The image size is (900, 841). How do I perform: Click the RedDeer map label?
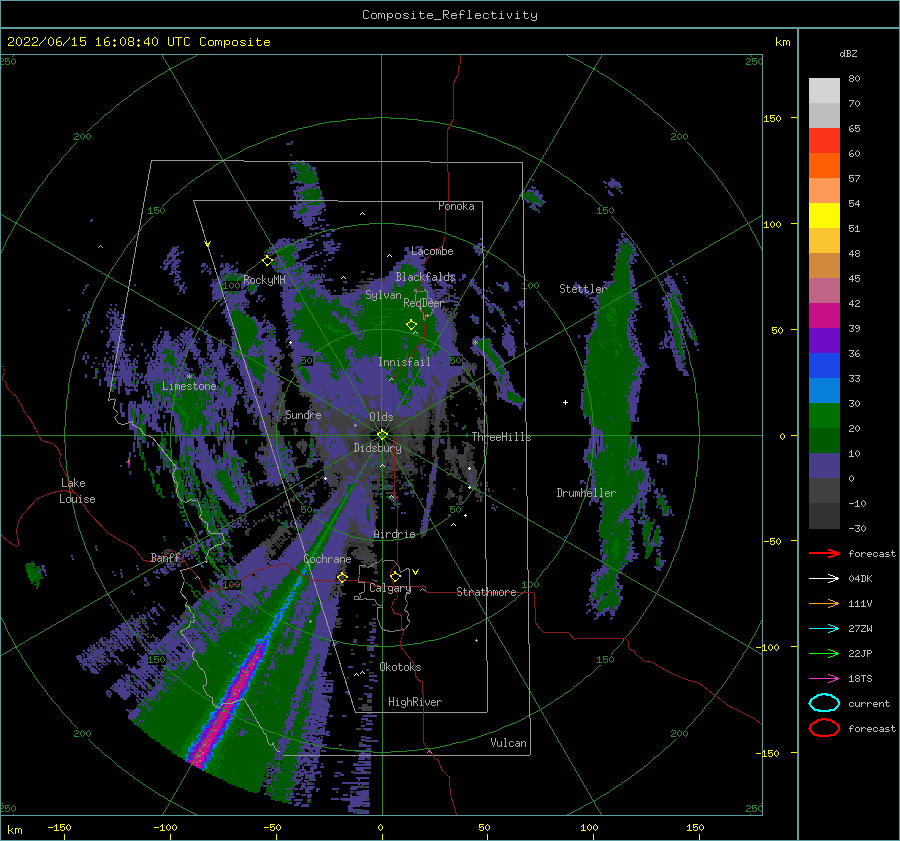coord(424,303)
